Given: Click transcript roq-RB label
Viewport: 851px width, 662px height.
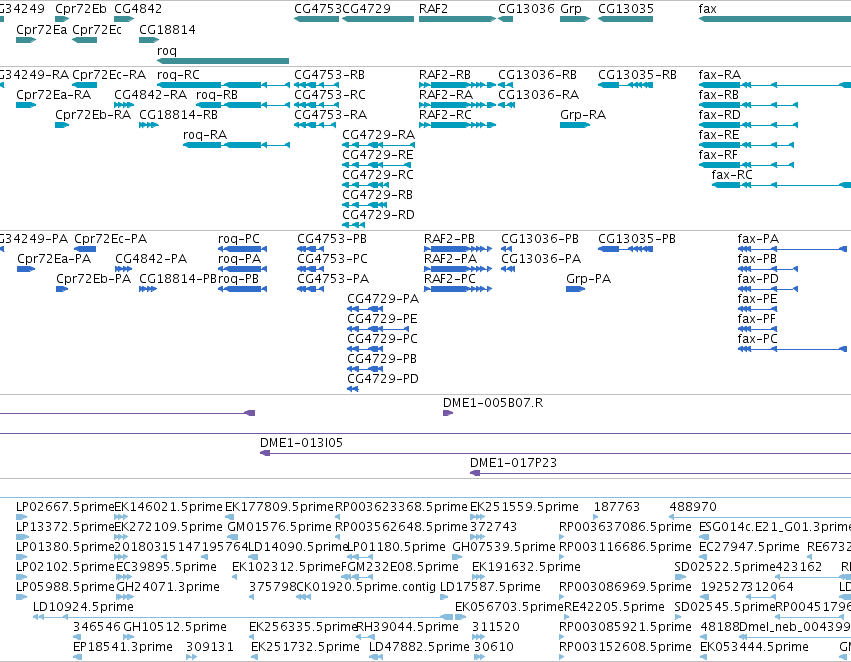Looking at the screenshot, I should pos(217,95).
